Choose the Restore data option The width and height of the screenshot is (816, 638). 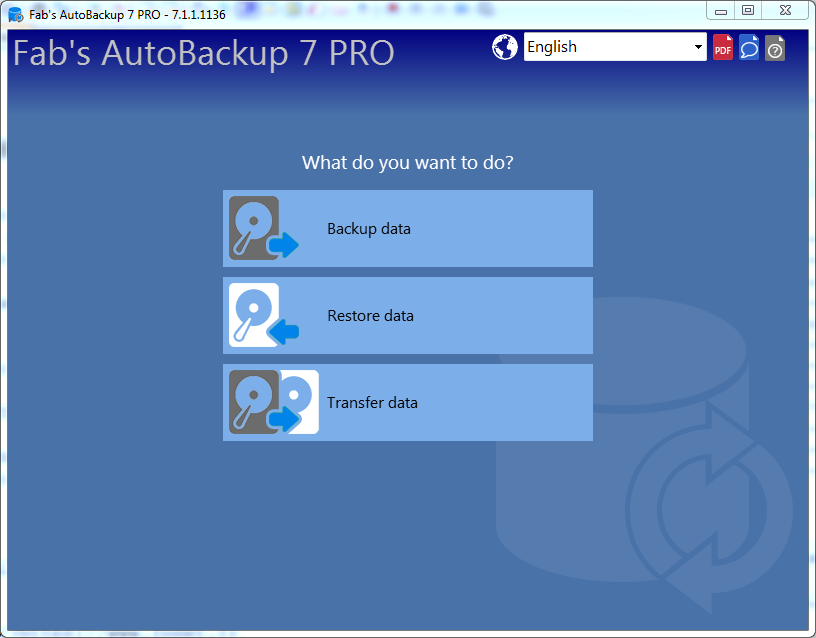pyautogui.click(x=408, y=315)
